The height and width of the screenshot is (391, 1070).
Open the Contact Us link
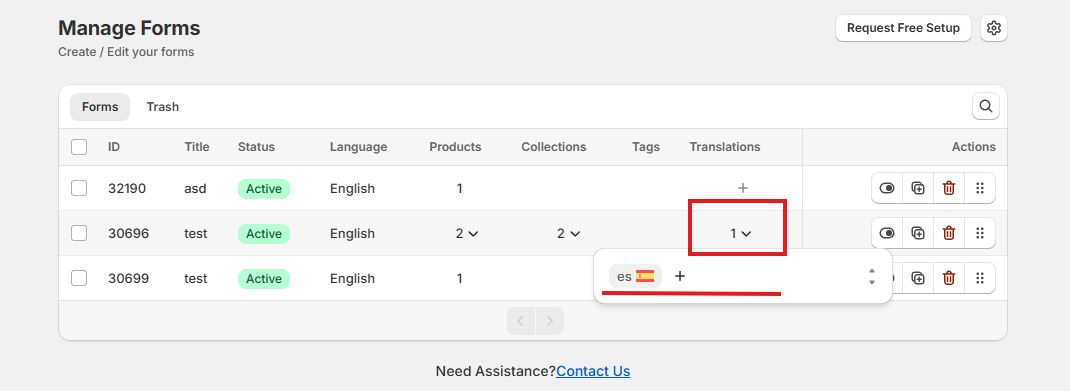coord(593,371)
